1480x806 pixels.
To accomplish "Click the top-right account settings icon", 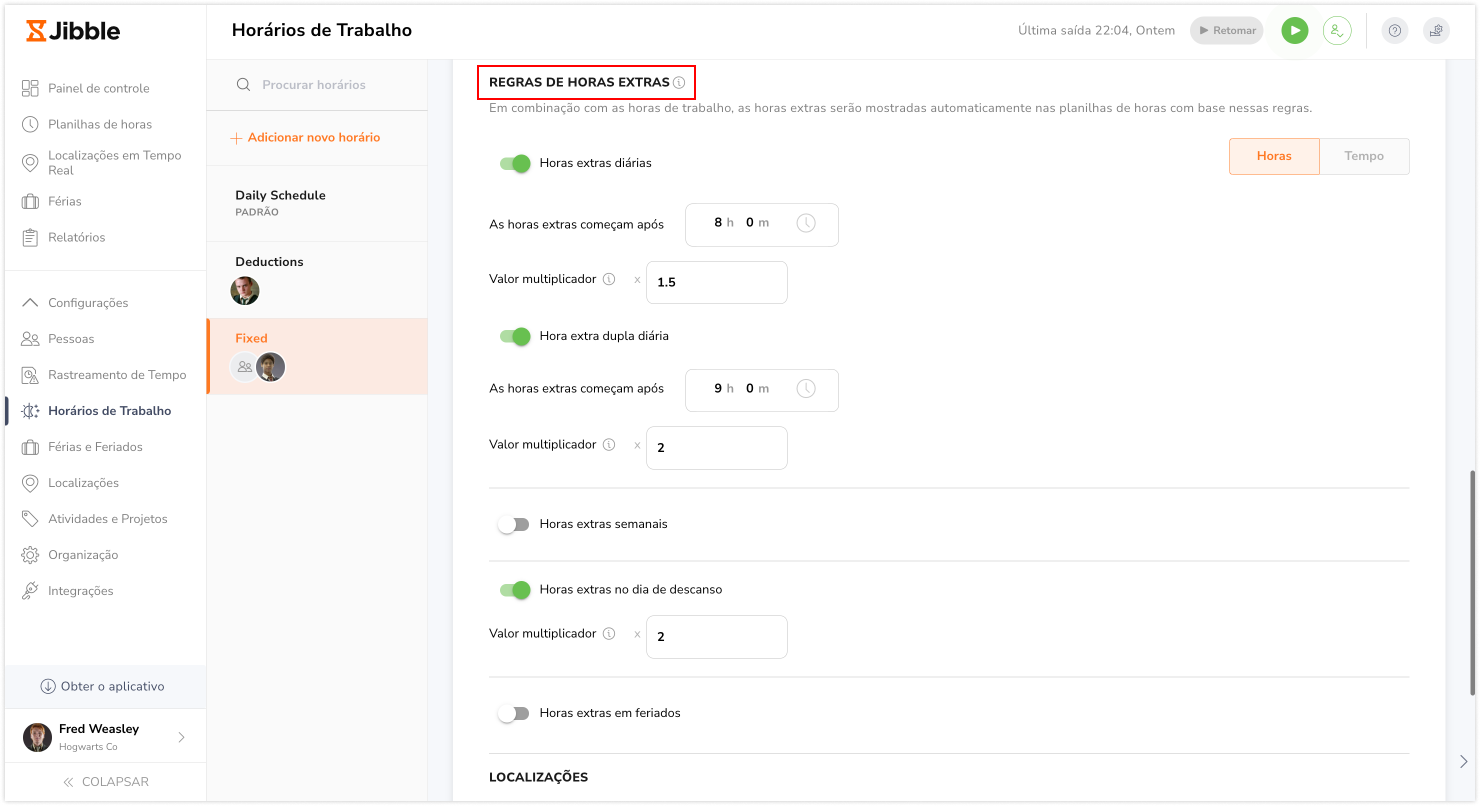I will pyautogui.click(x=1436, y=30).
